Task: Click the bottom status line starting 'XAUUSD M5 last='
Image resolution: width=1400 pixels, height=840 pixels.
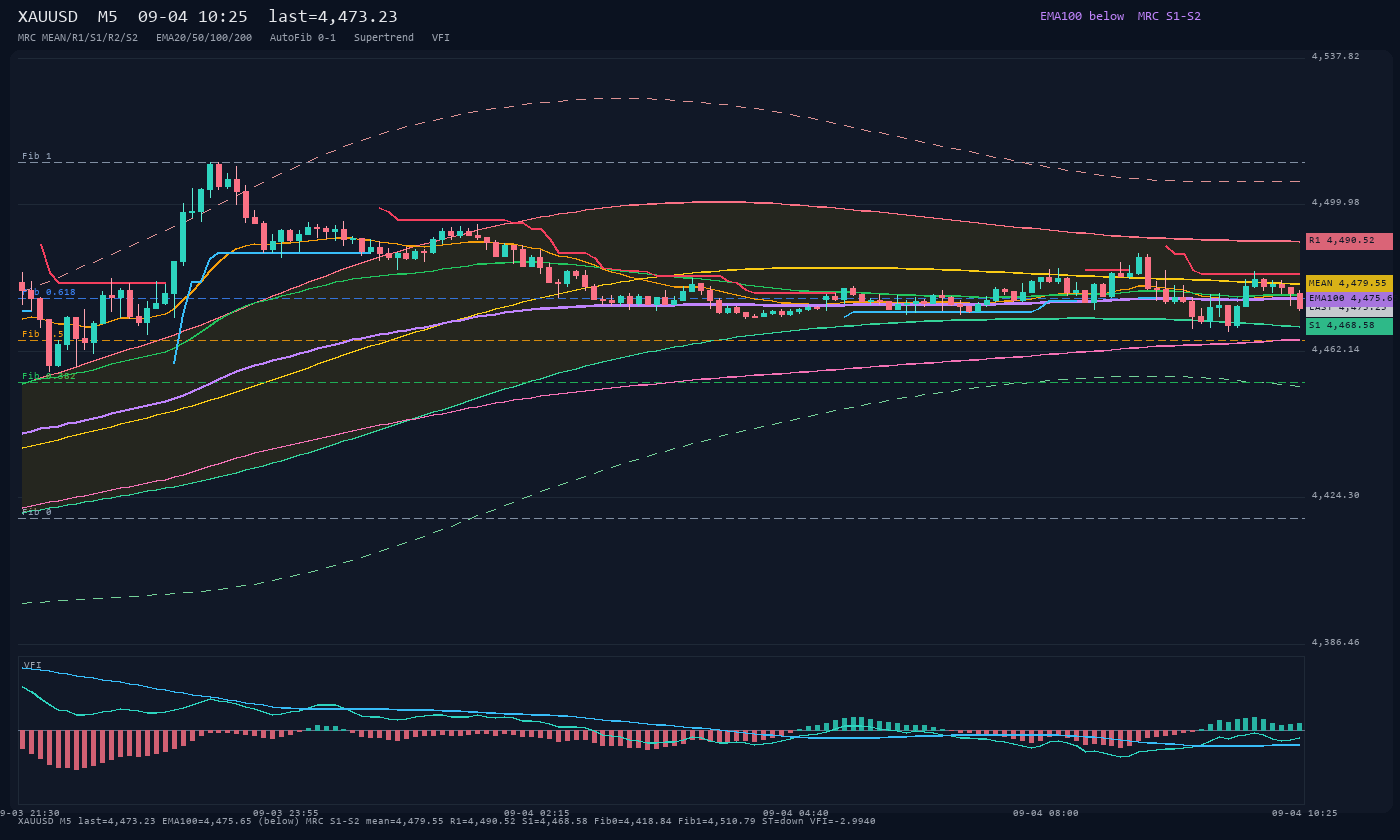Action: coord(446,821)
